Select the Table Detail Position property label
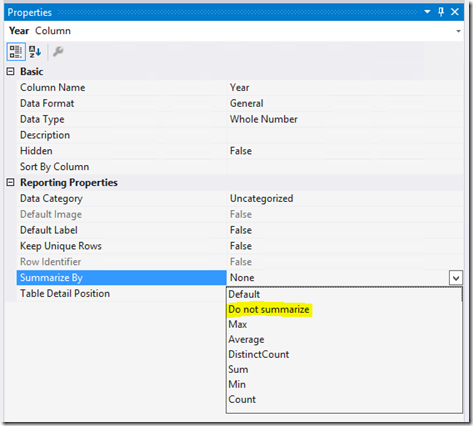This screenshot has width=473, height=426. click(x=65, y=293)
